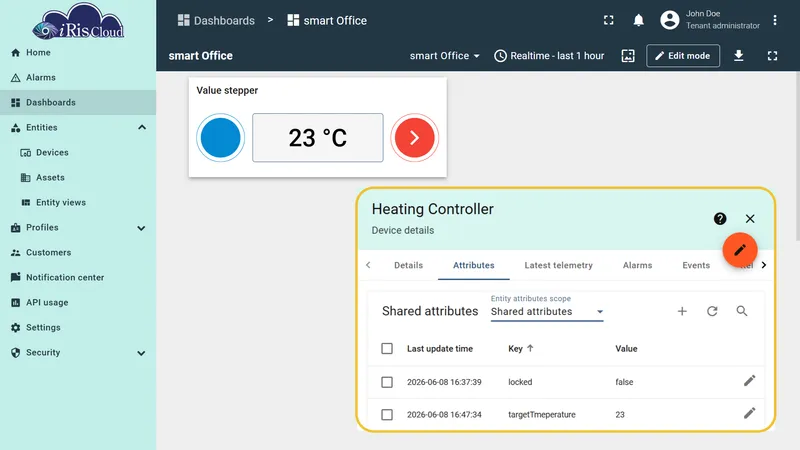The width and height of the screenshot is (800, 450).
Task: Close the Heating Controller details panel
Action: 749,218
